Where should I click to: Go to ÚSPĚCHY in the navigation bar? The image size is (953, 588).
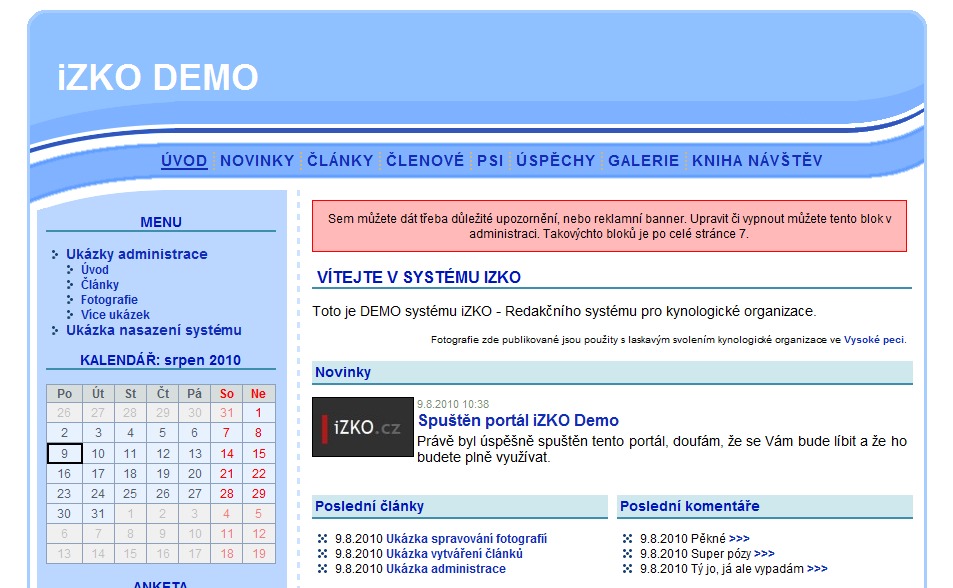556,161
